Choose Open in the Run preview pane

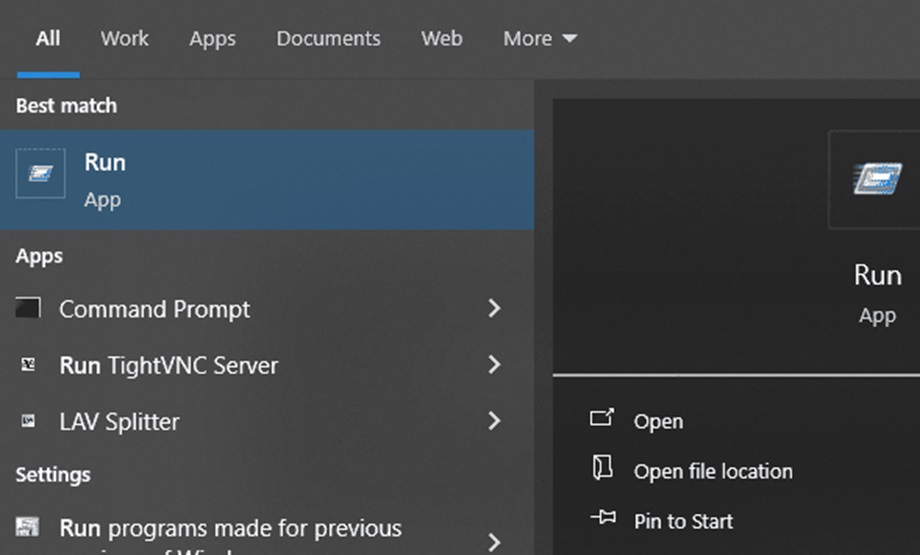click(658, 421)
